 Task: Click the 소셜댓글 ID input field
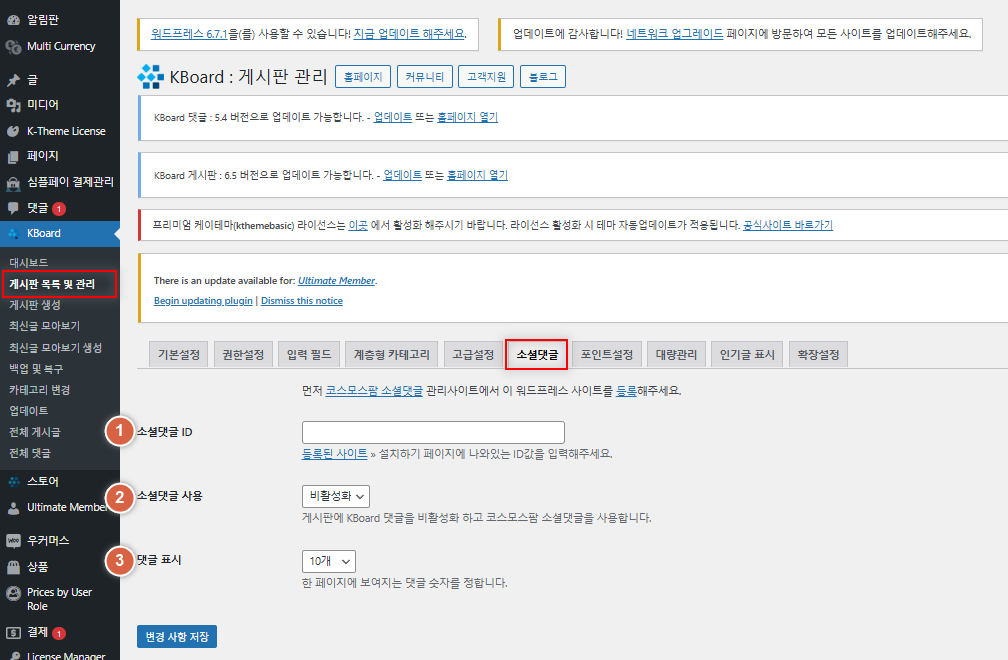(x=433, y=433)
